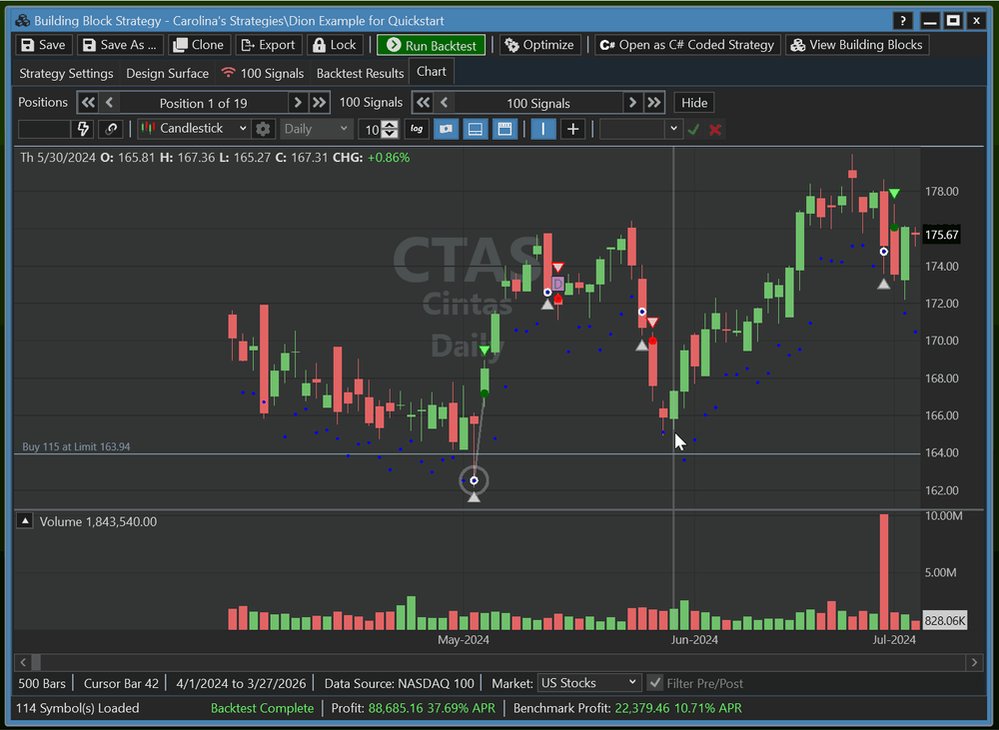The height and width of the screenshot is (730, 999).
Task: Toggle the calendar-style pane display button
Action: (505, 129)
